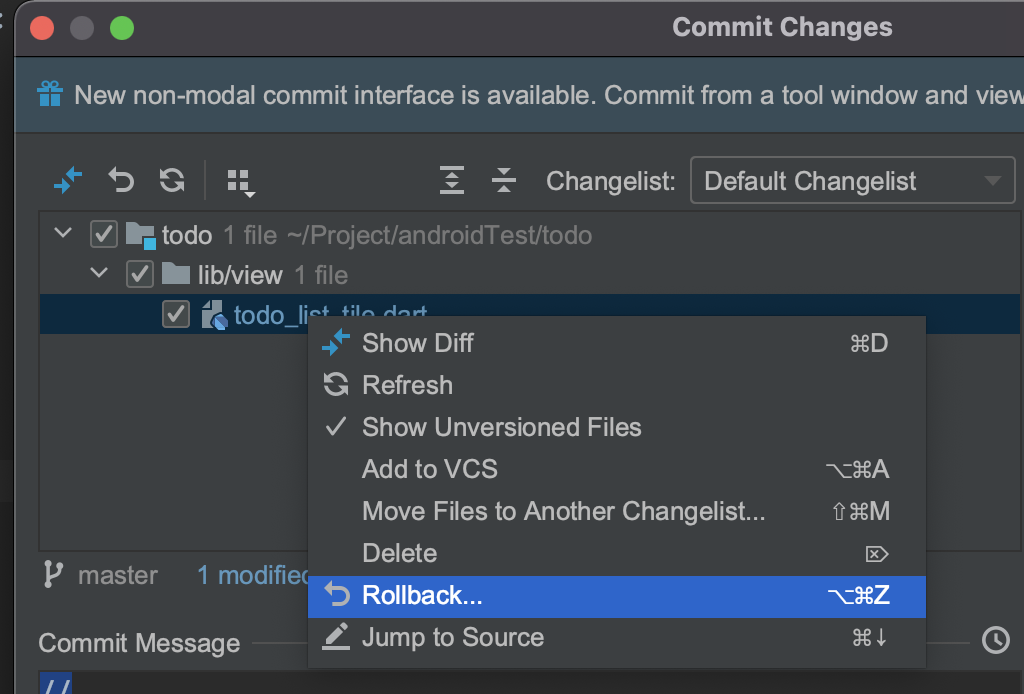Open commit message history clock icon

(995, 640)
